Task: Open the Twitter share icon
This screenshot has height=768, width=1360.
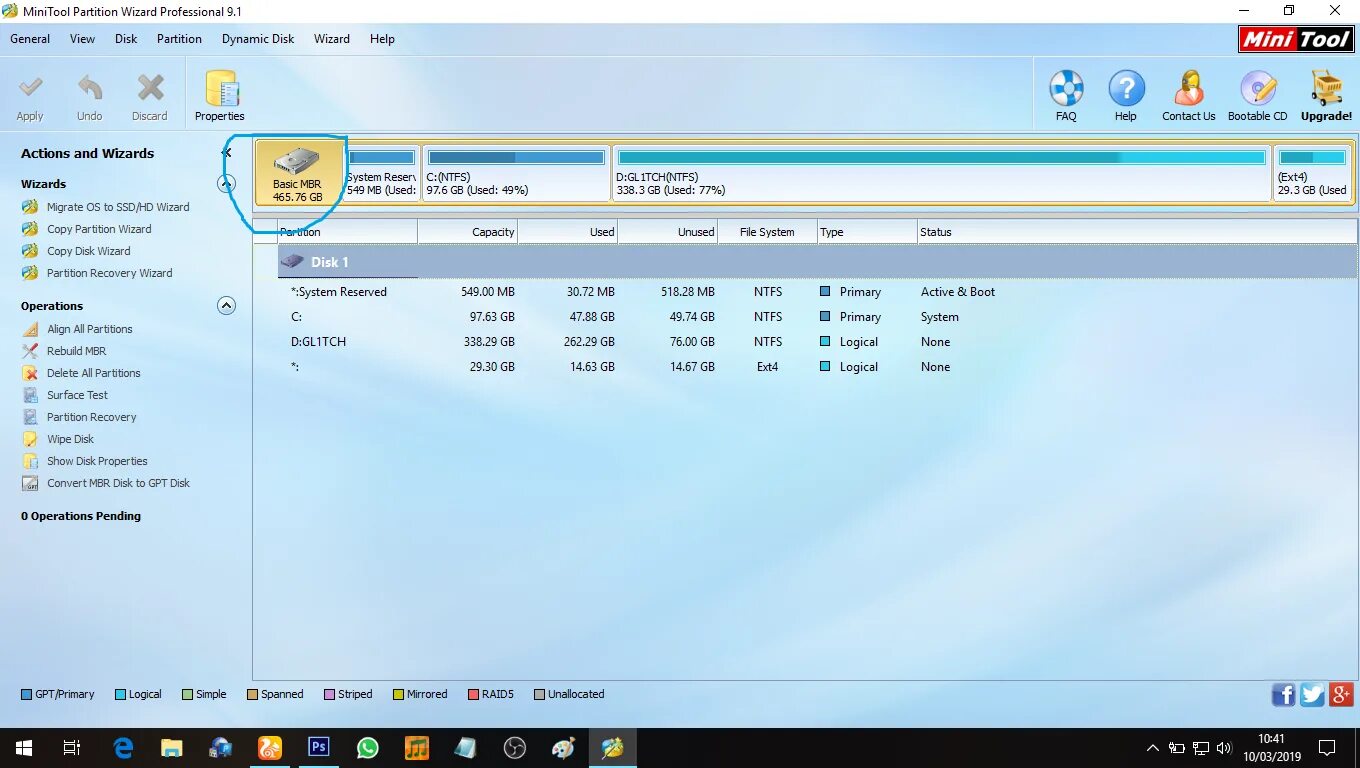Action: (x=1313, y=694)
